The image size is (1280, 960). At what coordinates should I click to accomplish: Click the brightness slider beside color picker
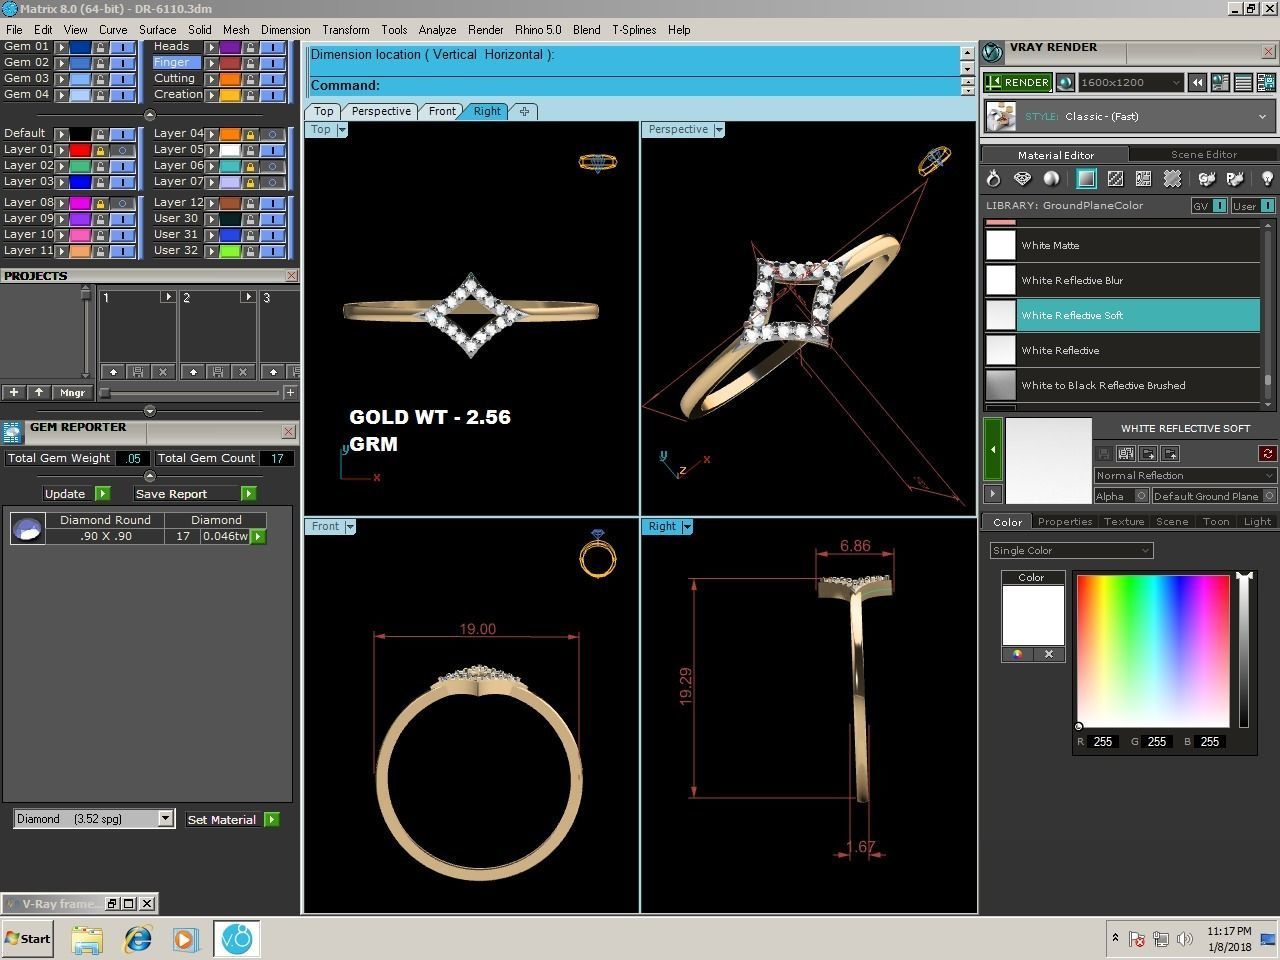pos(1244,651)
